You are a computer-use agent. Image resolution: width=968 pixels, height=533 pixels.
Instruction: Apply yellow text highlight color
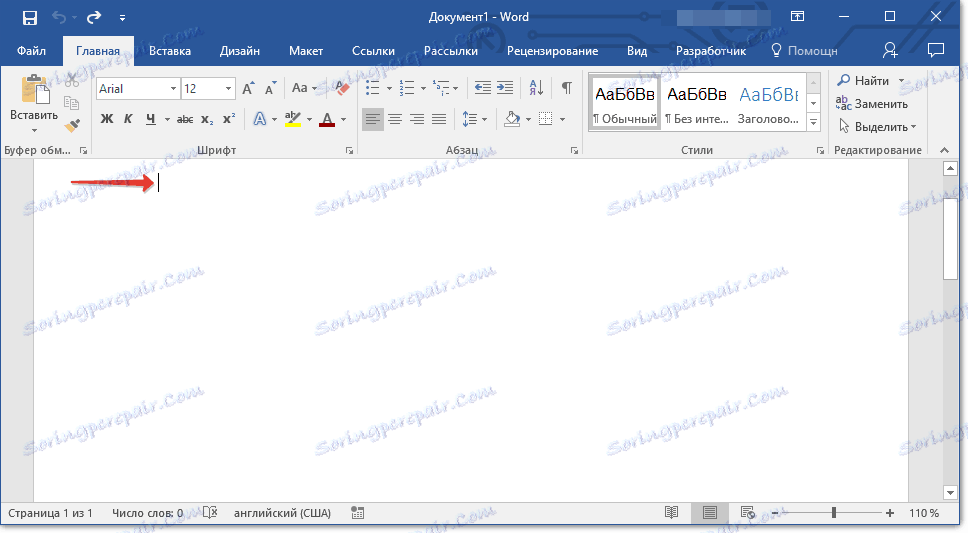[x=293, y=119]
